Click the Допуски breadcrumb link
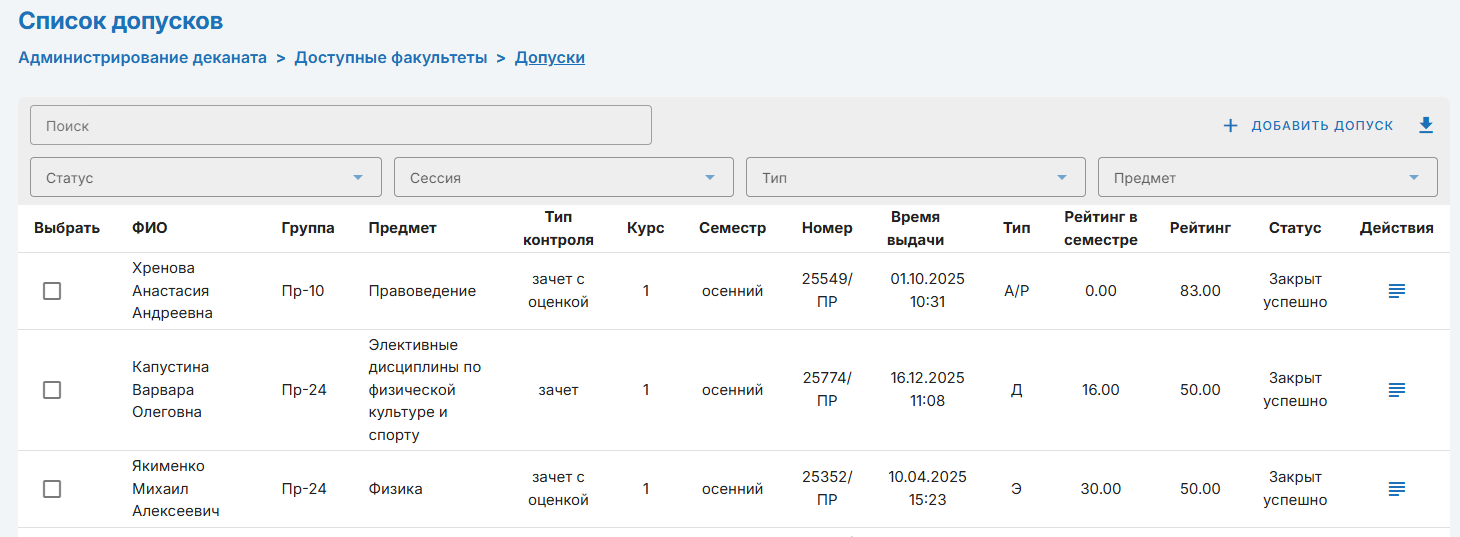Image resolution: width=1460 pixels, height=537 pixels. pyautogui.click(x=550, y=58)
